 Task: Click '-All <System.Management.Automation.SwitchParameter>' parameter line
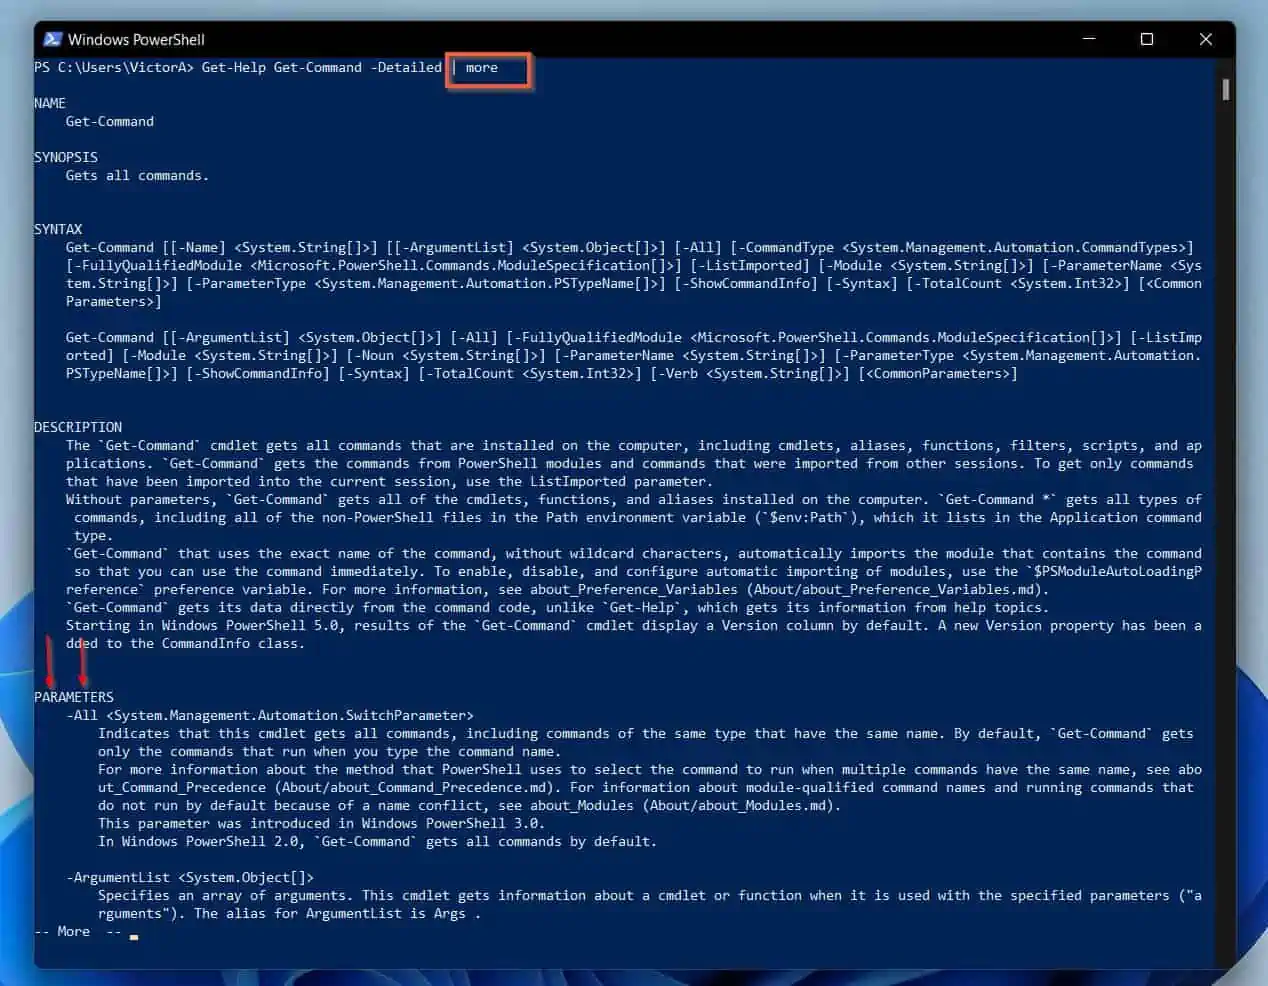270,715
